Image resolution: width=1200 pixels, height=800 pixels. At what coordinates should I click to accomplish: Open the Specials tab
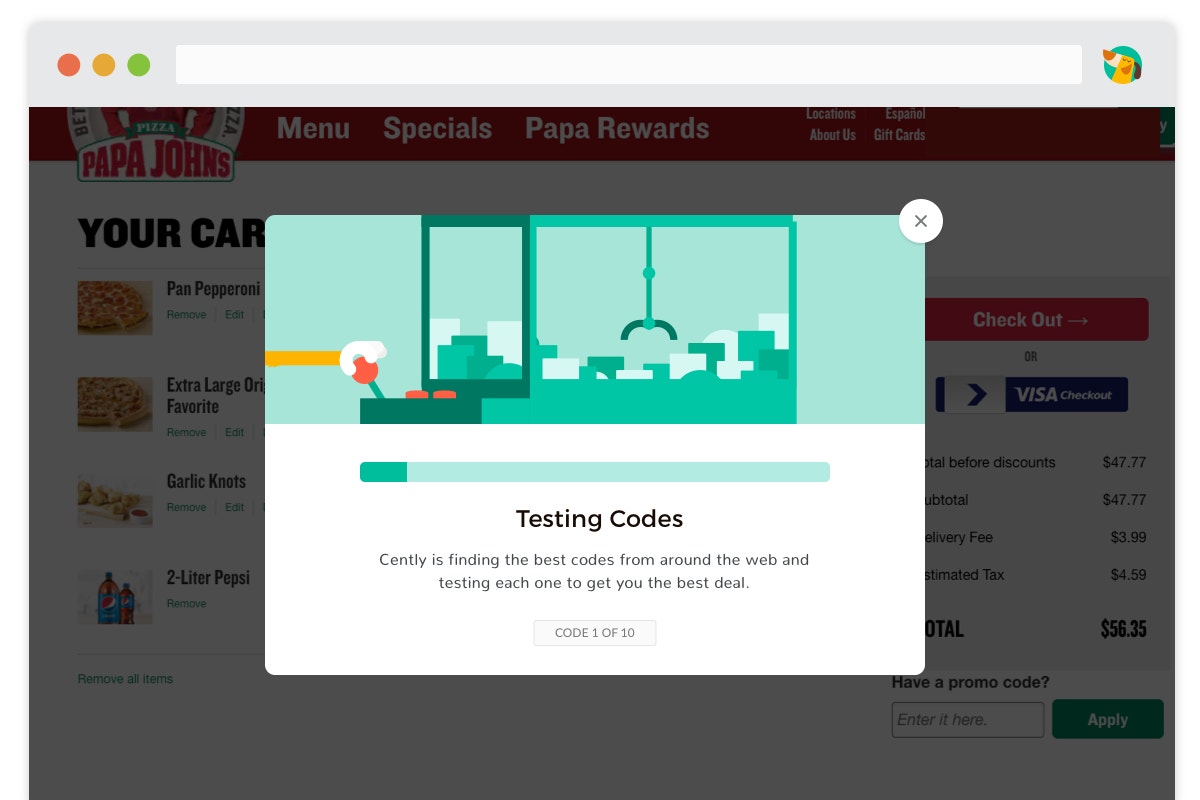(438, 129)
